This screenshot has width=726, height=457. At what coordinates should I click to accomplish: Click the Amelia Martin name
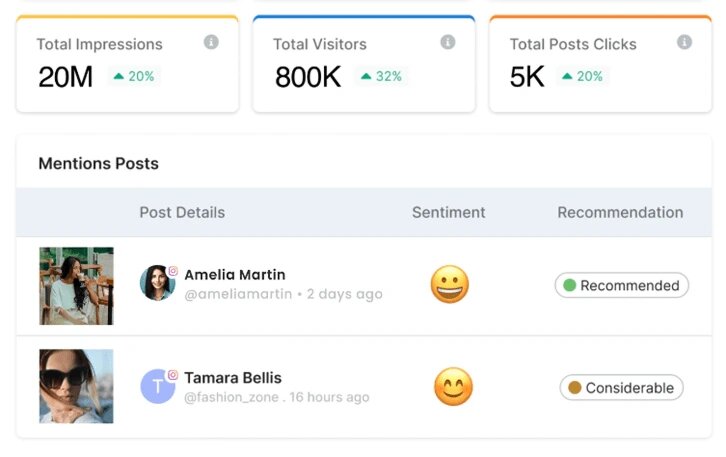[x=235, y=275]
